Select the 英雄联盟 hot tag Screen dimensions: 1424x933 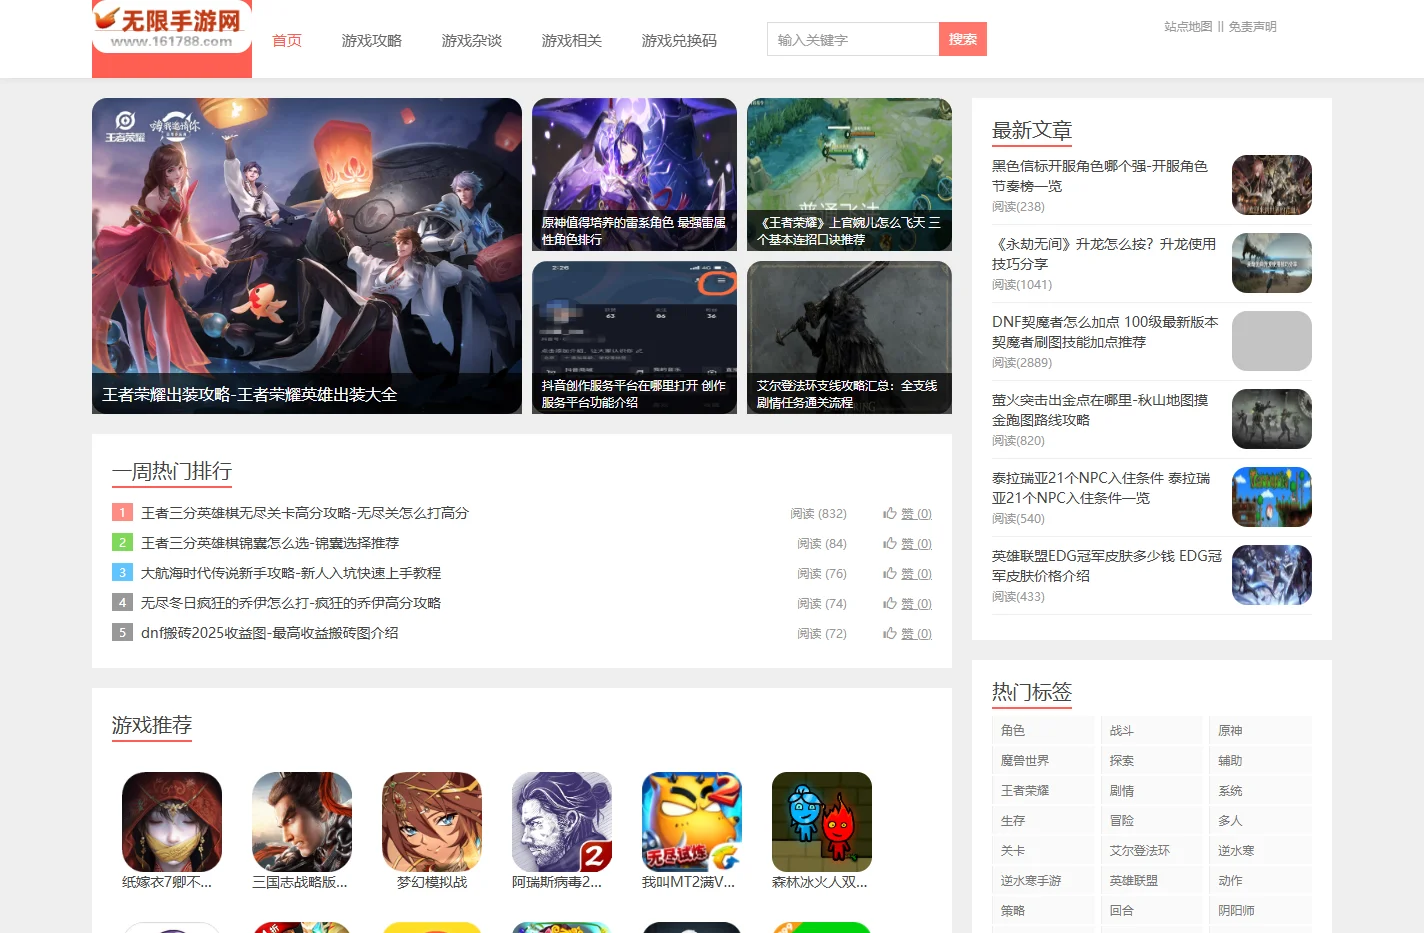click(x=1152, y=881)
